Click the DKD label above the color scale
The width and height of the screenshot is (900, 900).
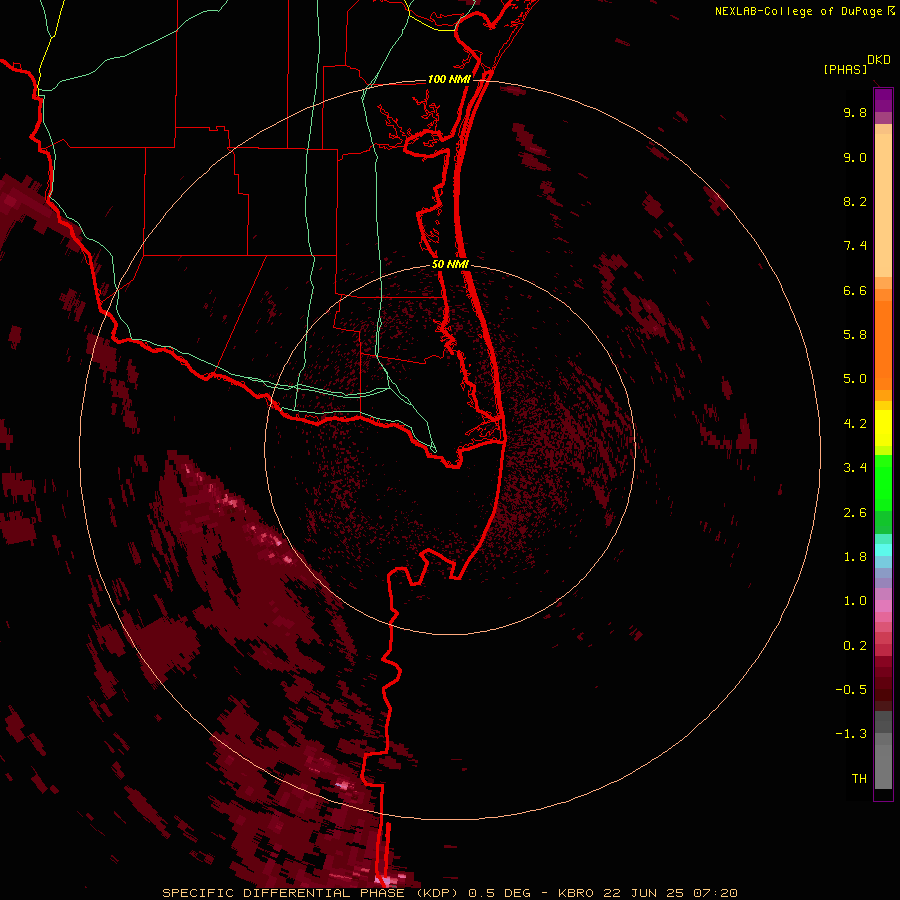point(879,60)
